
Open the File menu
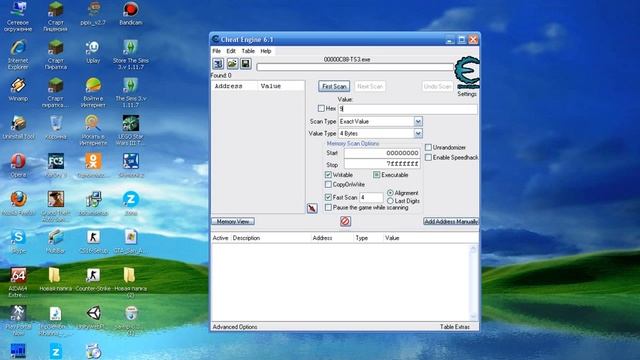coord(217,51)
